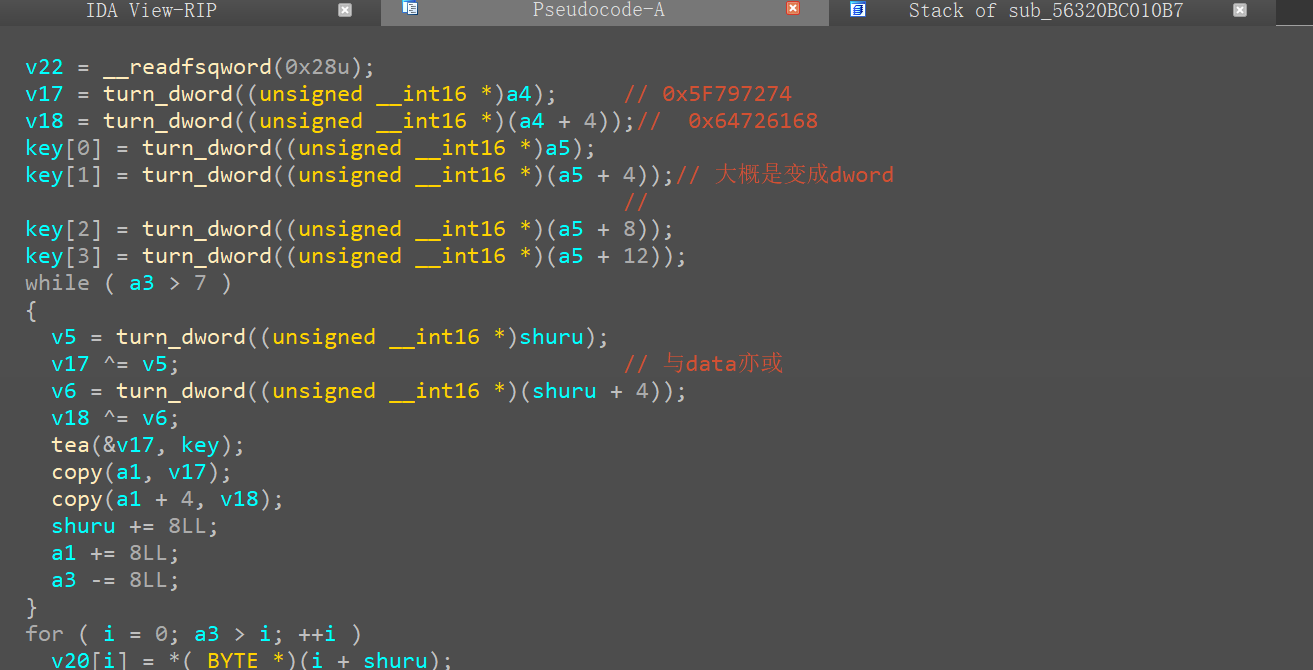Close the IDA View-RIP tab

(x=345, y=10)
